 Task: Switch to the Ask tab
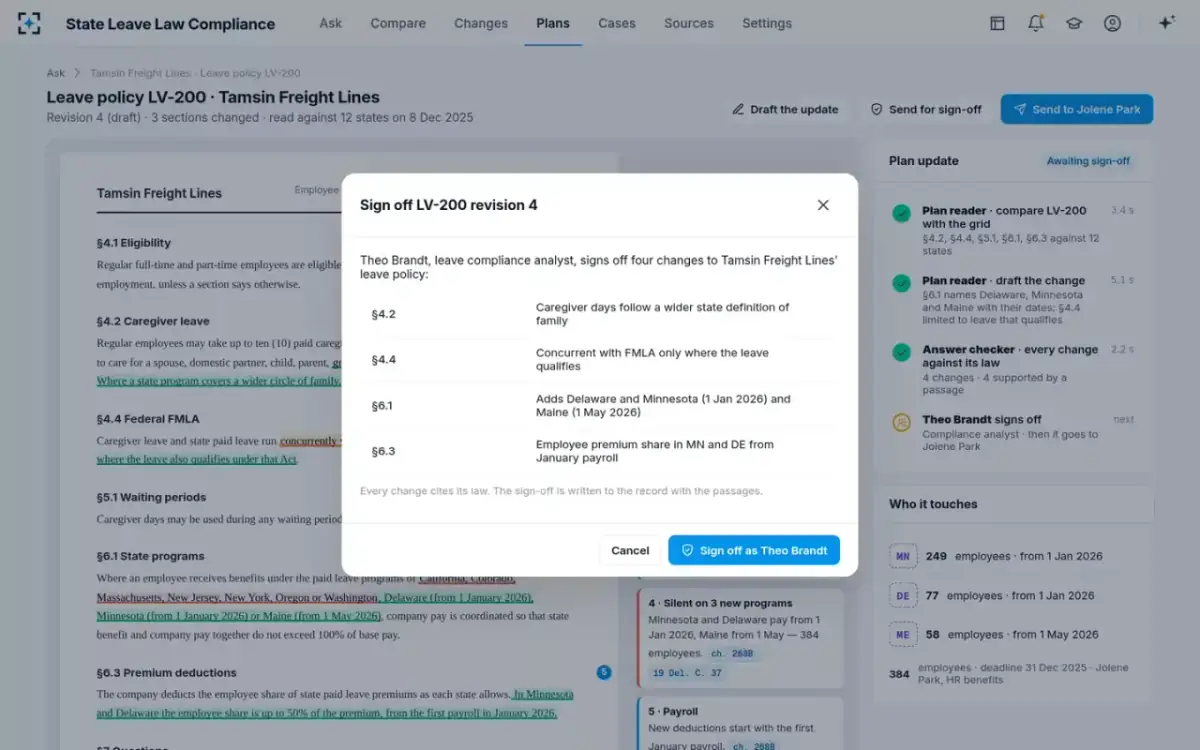[x=330, y=23]
